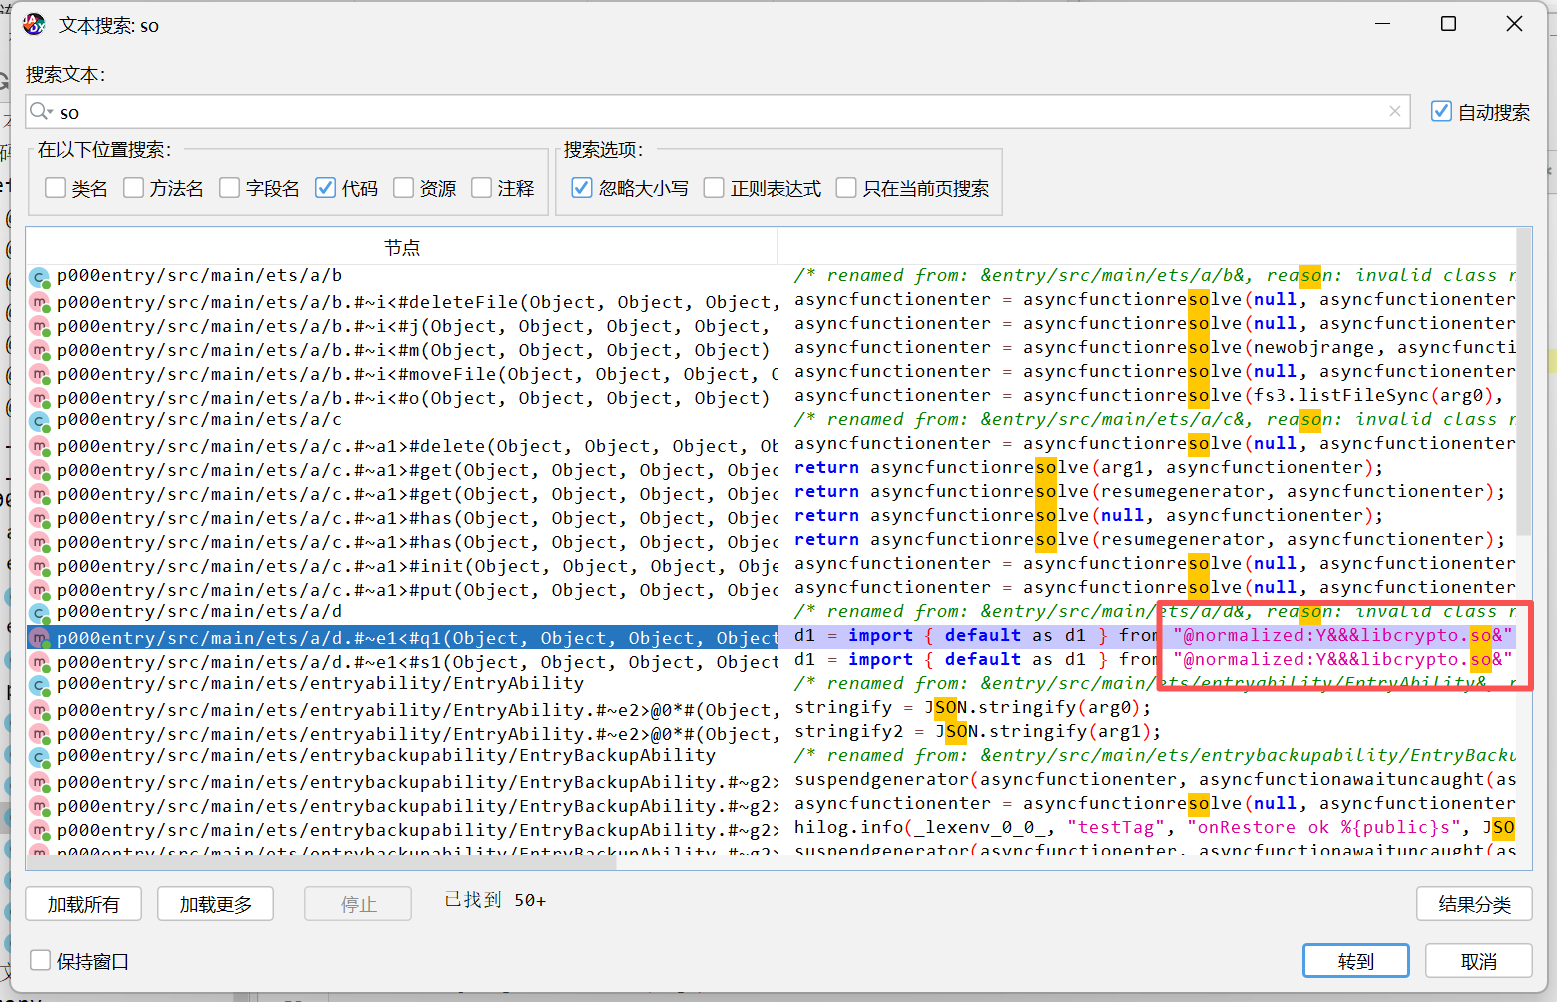
Task: Enable the 只在当前页搜索 option
Action: (846, 188)
